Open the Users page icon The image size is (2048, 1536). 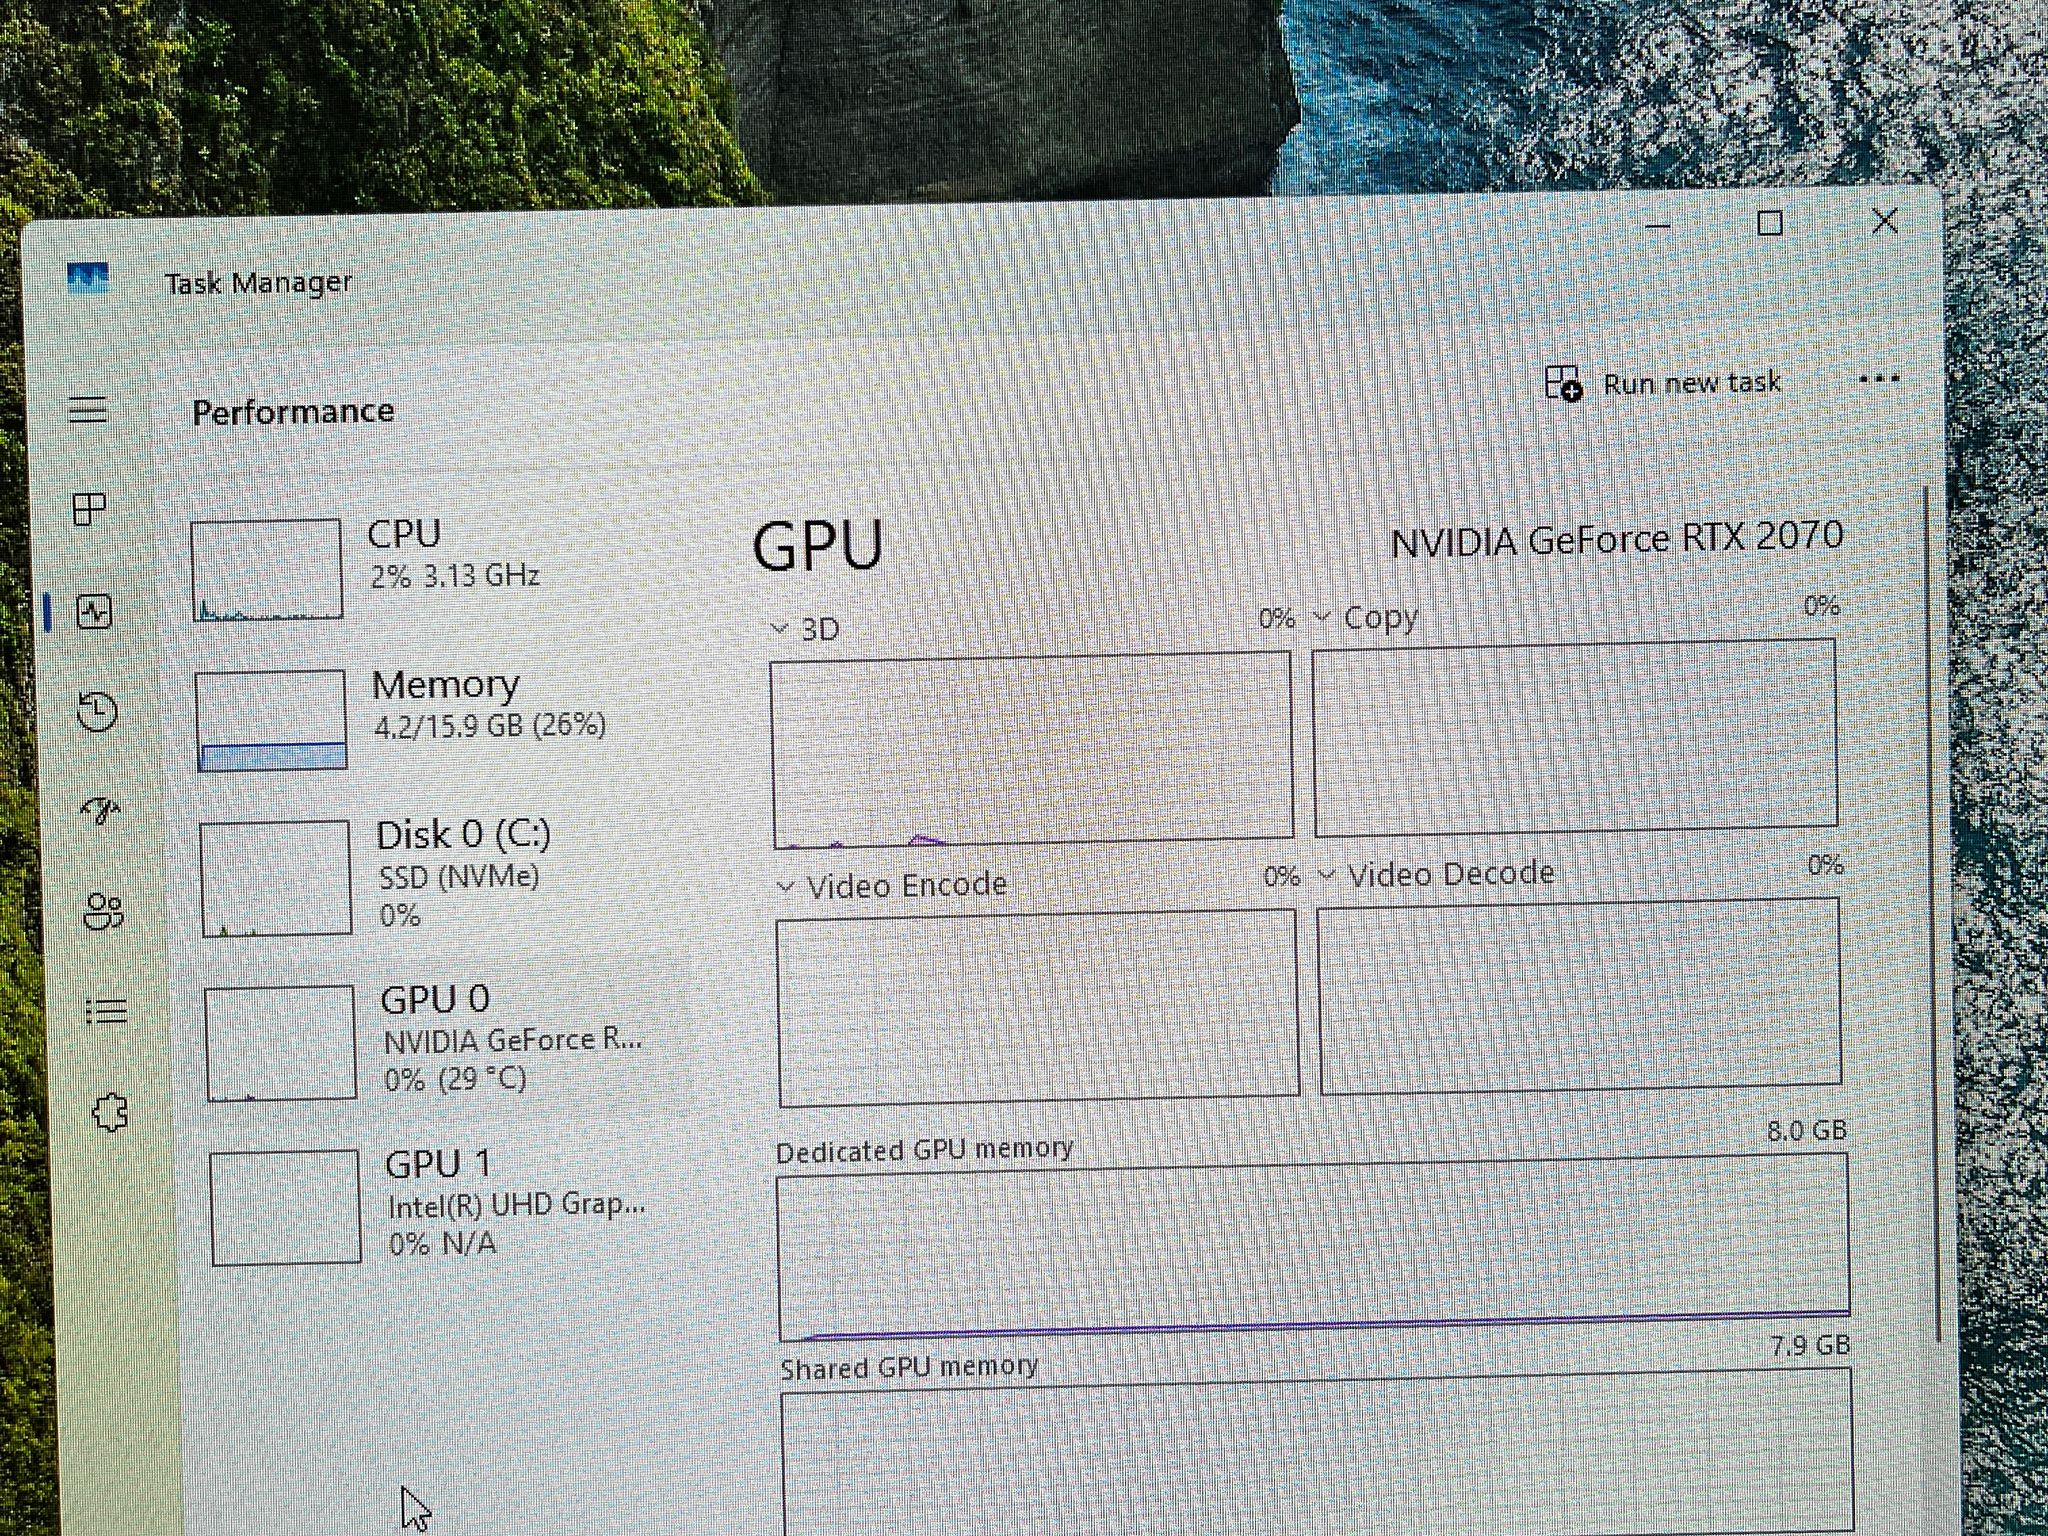103,911
